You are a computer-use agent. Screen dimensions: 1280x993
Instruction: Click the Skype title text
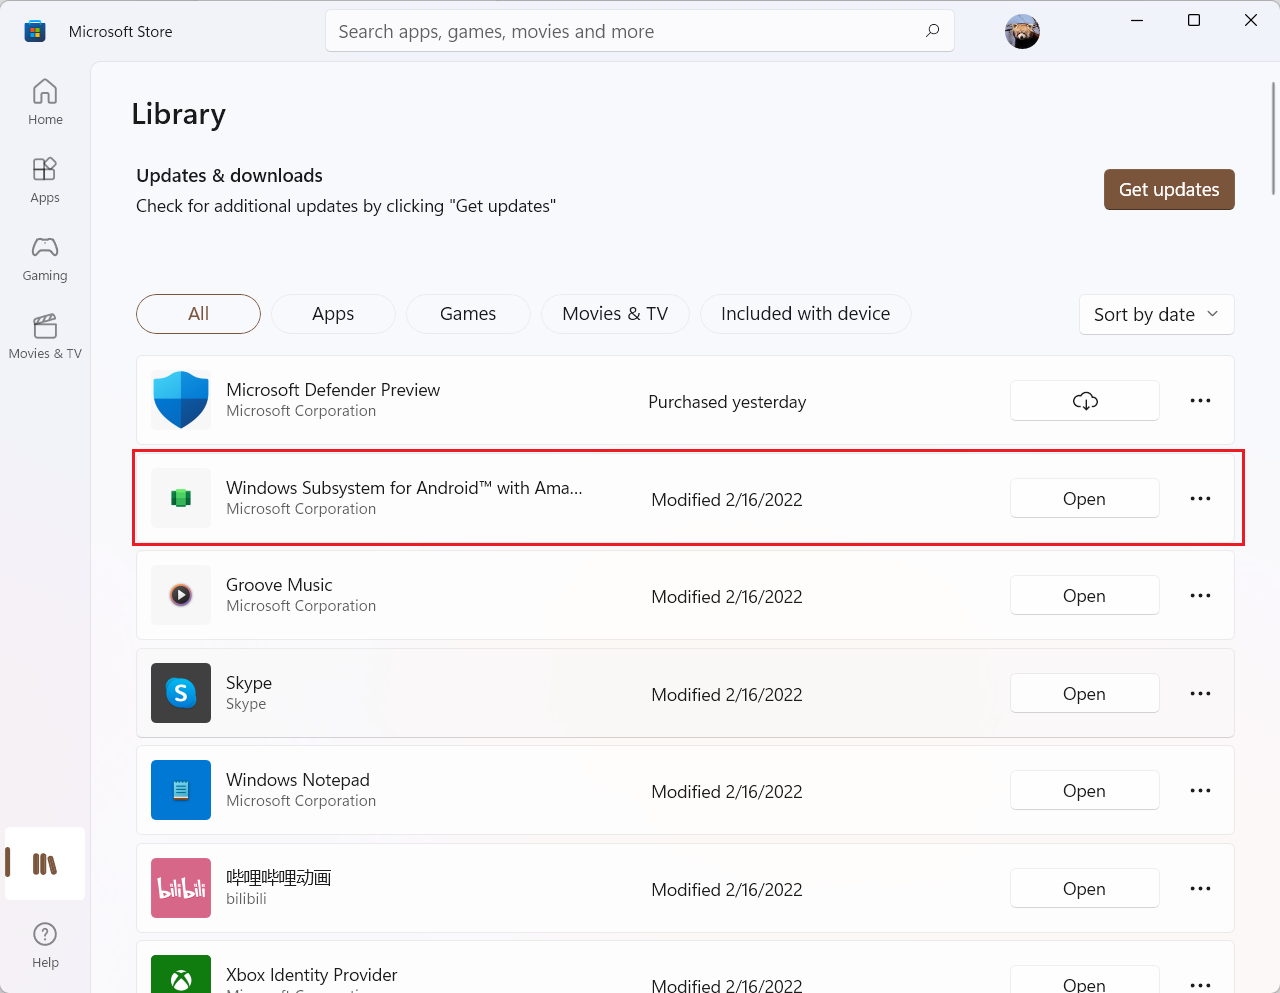tap(249, 683)
